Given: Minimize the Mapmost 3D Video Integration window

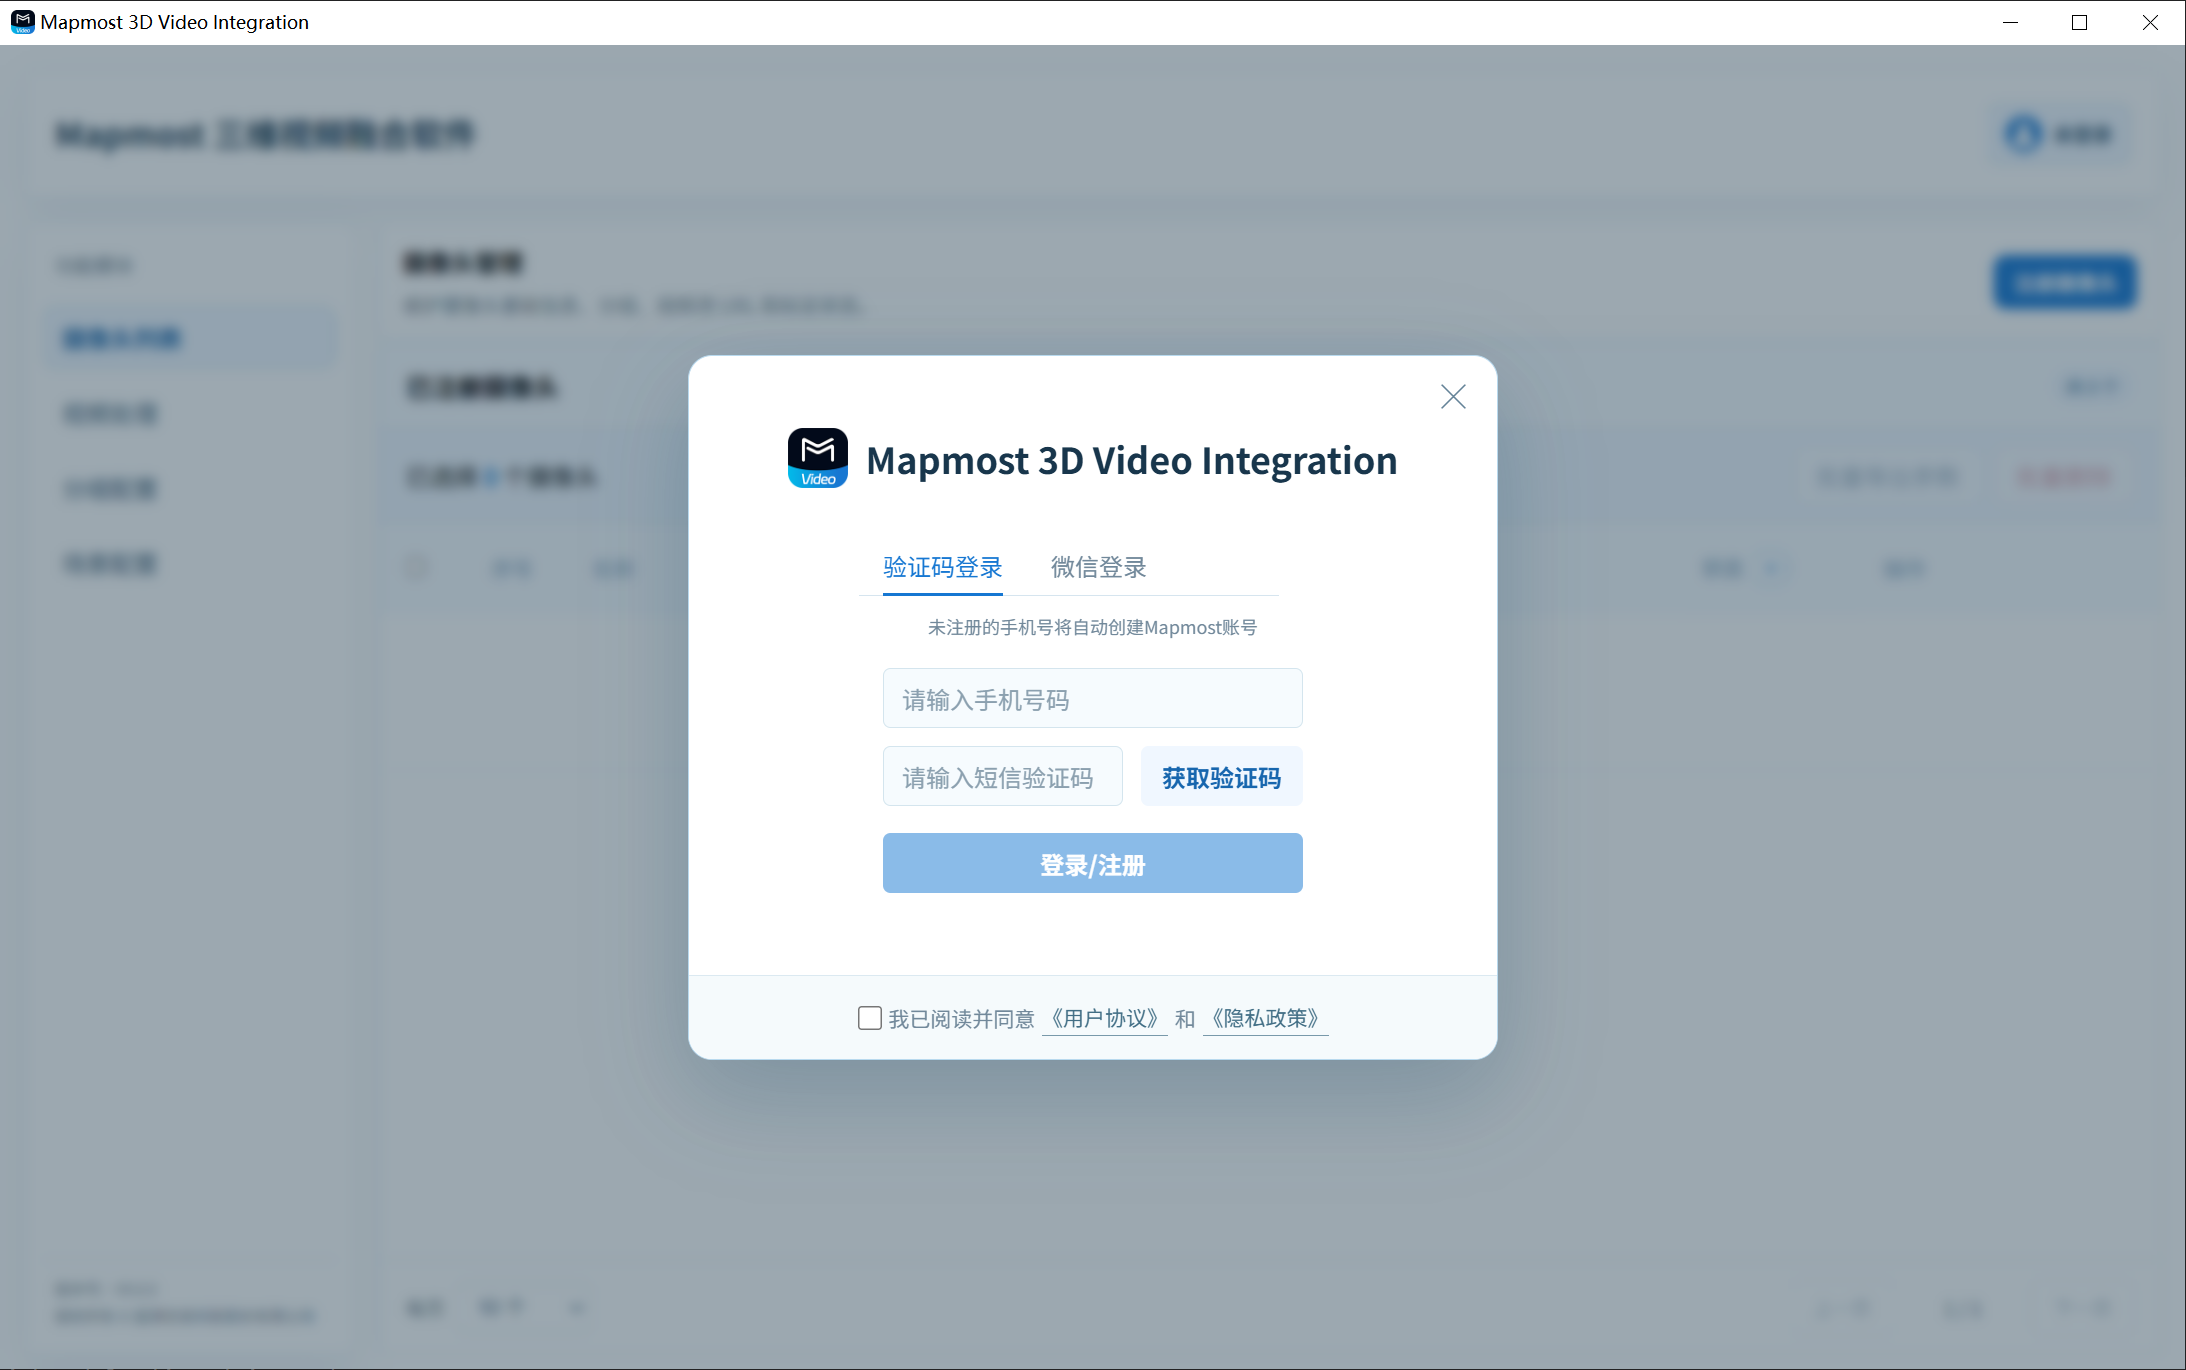Looking at the screenshot, I should pos(2010,22).
